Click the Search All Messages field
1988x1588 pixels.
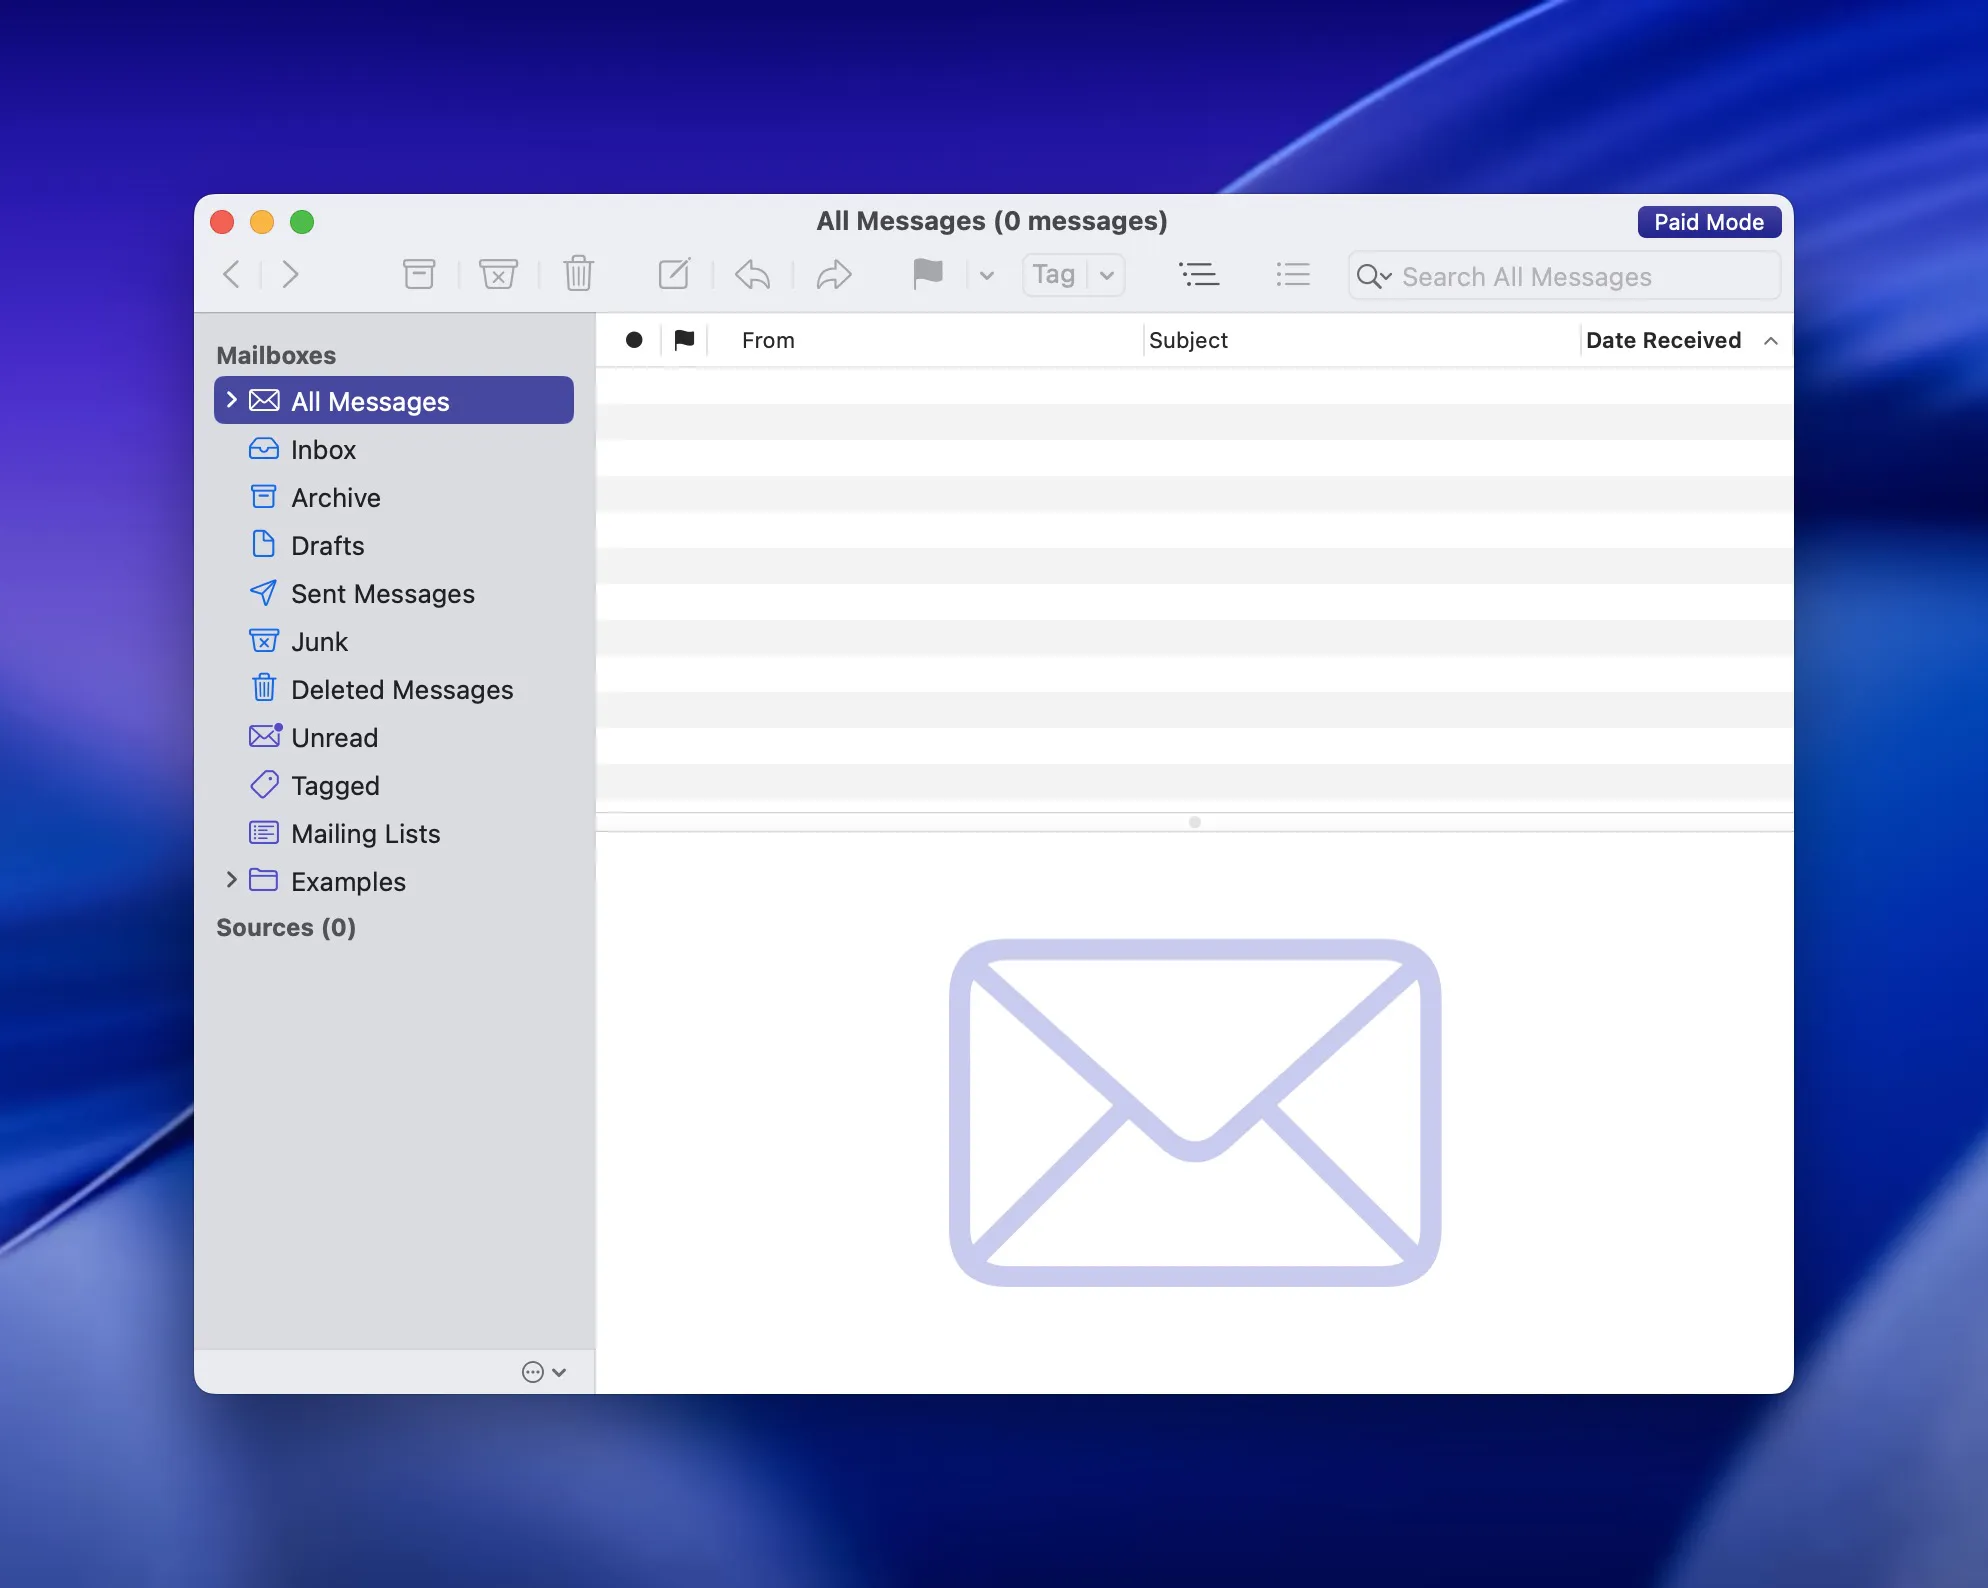[1560, 277]
